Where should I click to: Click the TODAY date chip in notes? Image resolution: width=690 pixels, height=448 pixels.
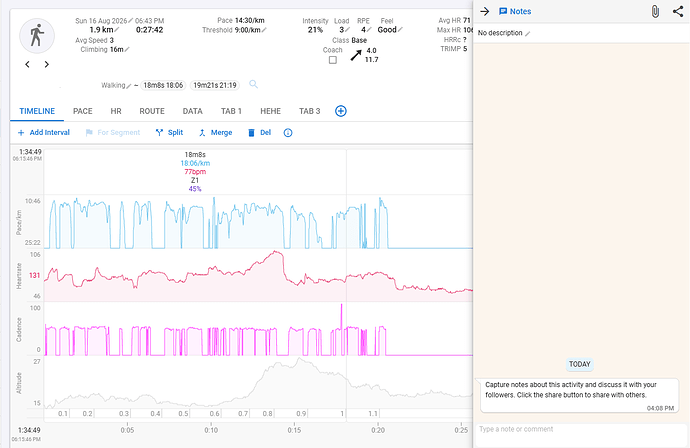[580, 364]
